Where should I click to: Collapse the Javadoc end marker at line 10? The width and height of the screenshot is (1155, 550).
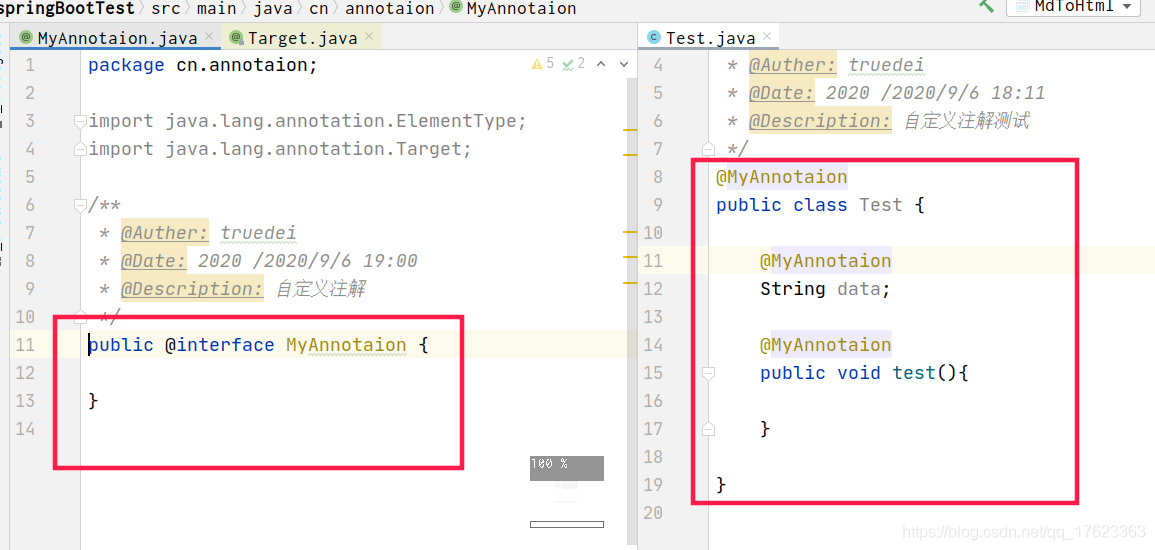[80, 317]
